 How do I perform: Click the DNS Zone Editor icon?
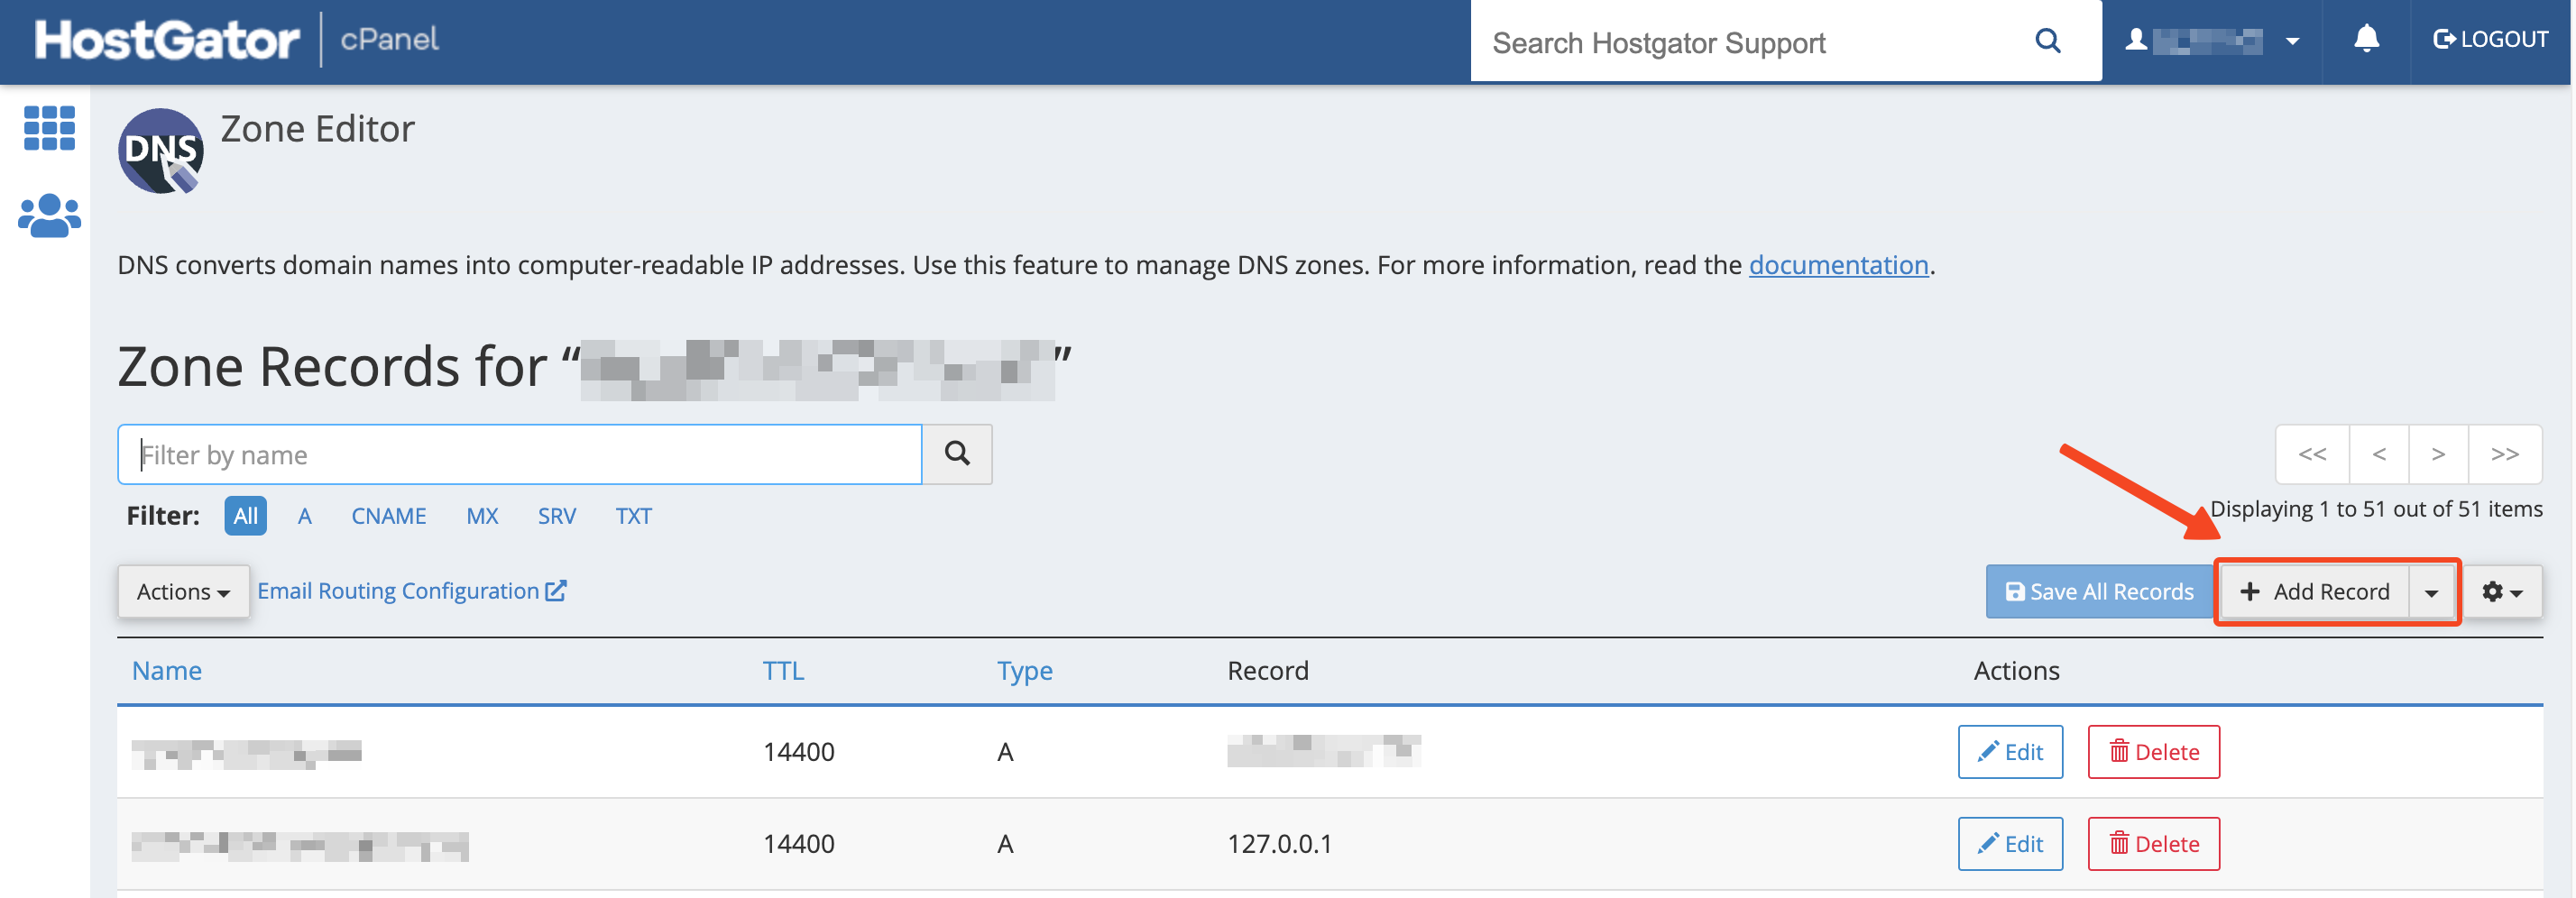(x=161, y=151)
